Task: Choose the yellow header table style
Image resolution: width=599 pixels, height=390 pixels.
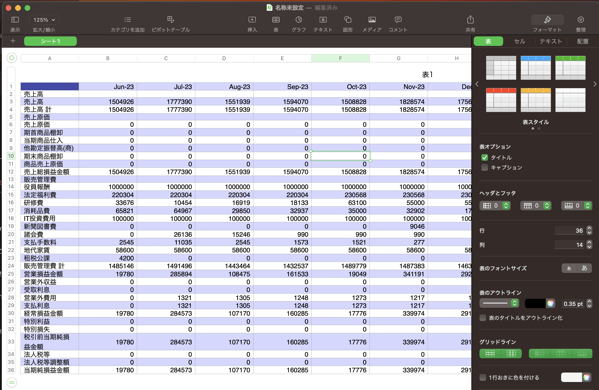Action: pos(536,100)
